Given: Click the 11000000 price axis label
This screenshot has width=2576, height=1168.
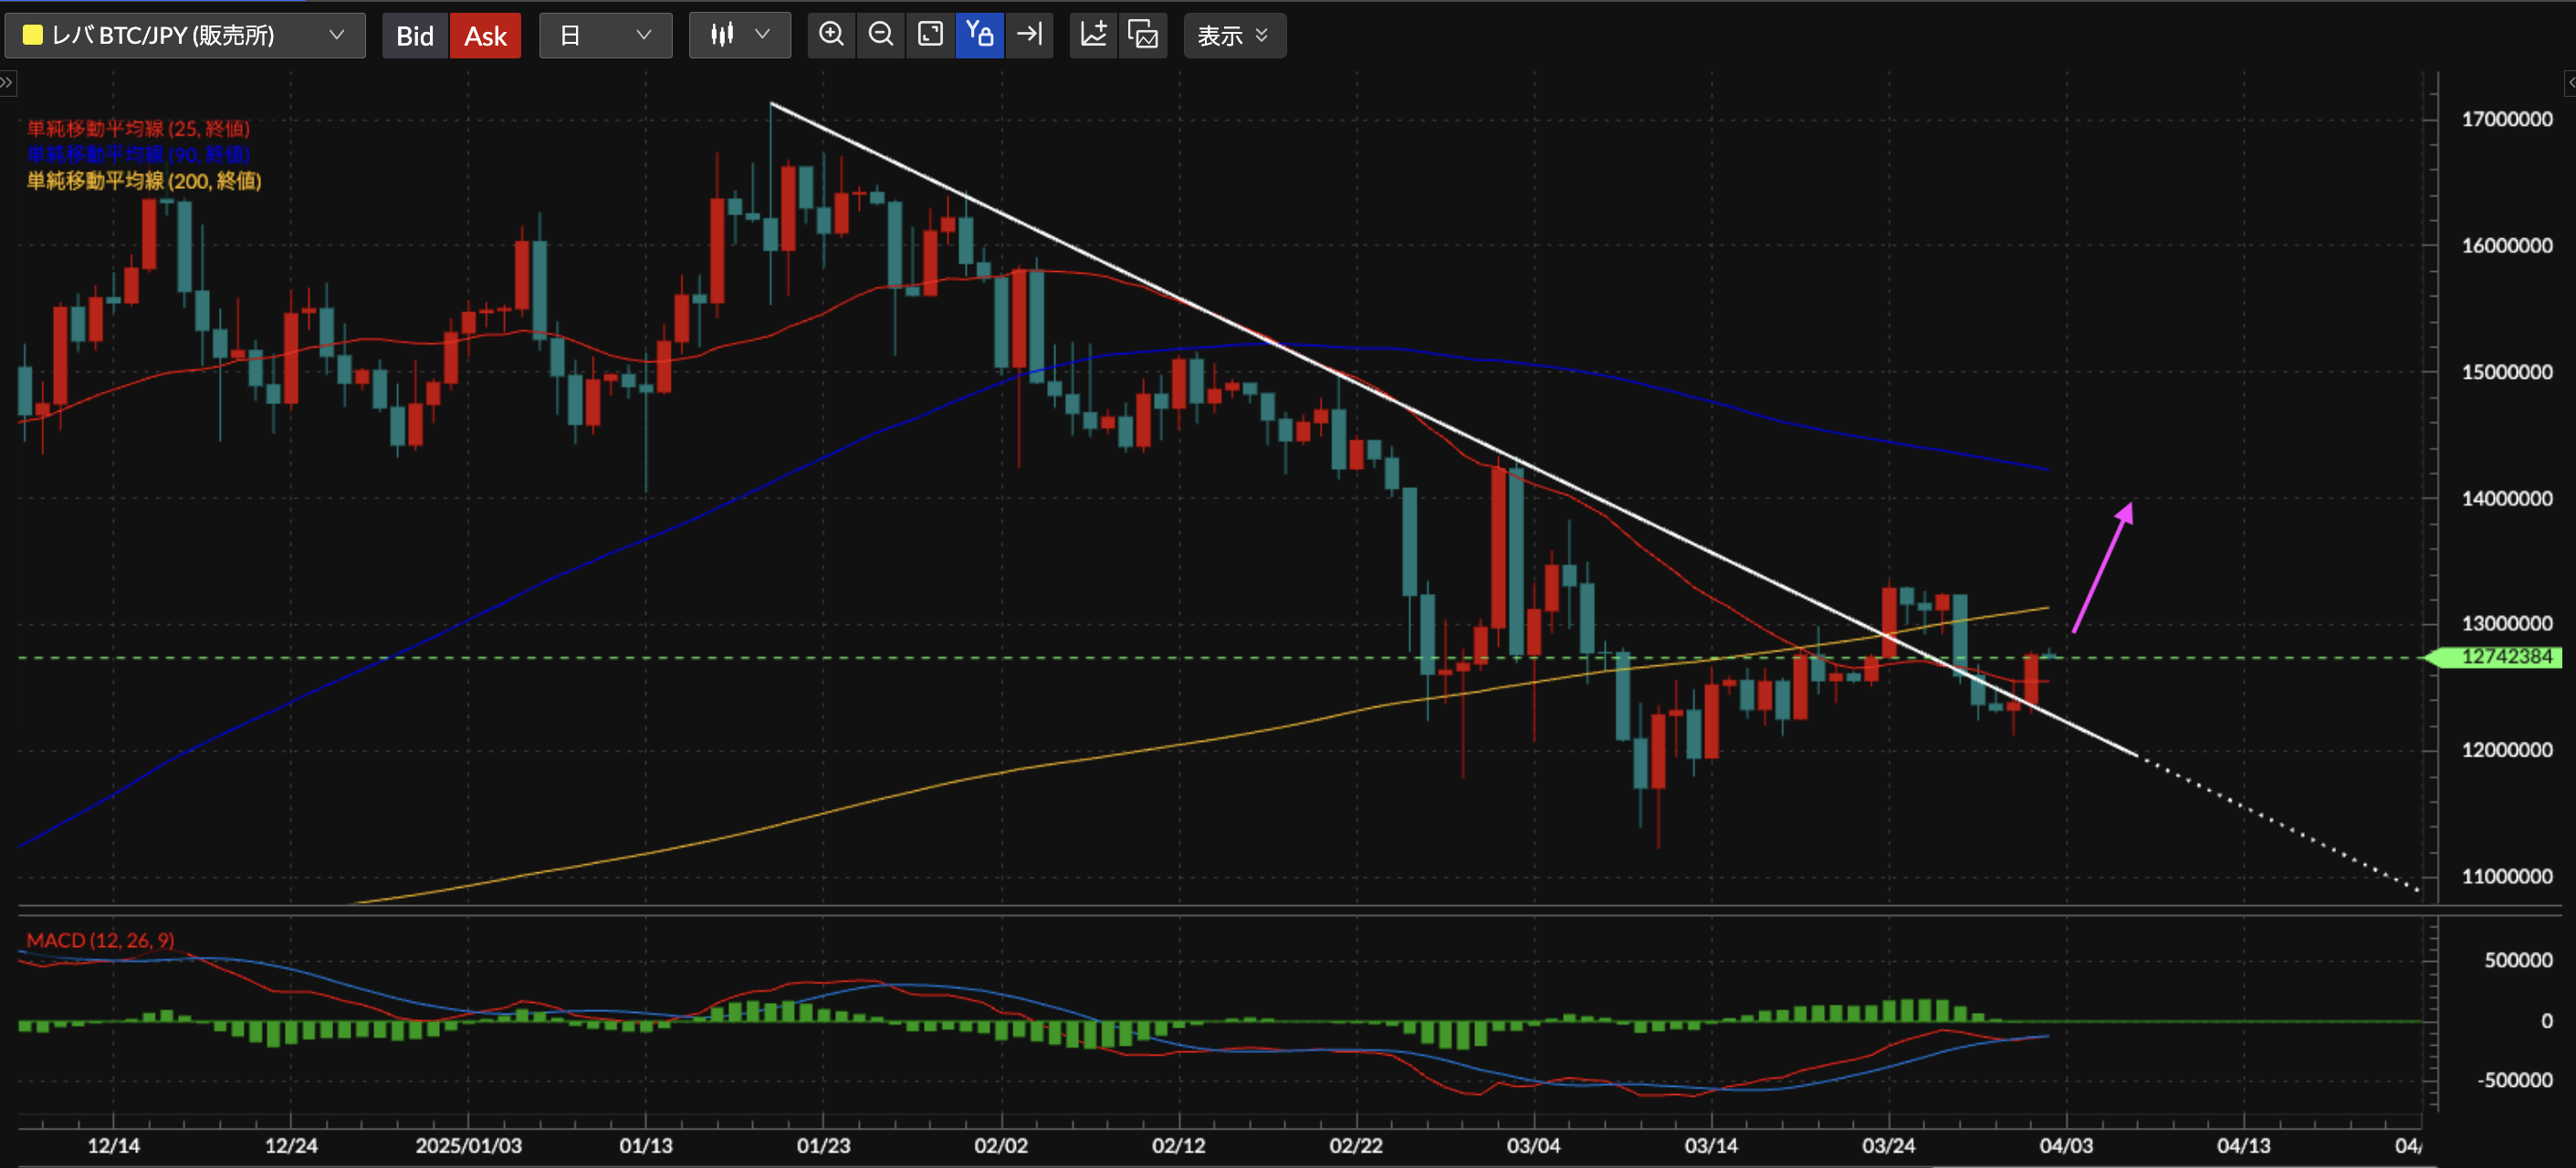Looking at the screenshot, I should [x=2507, y=876].
